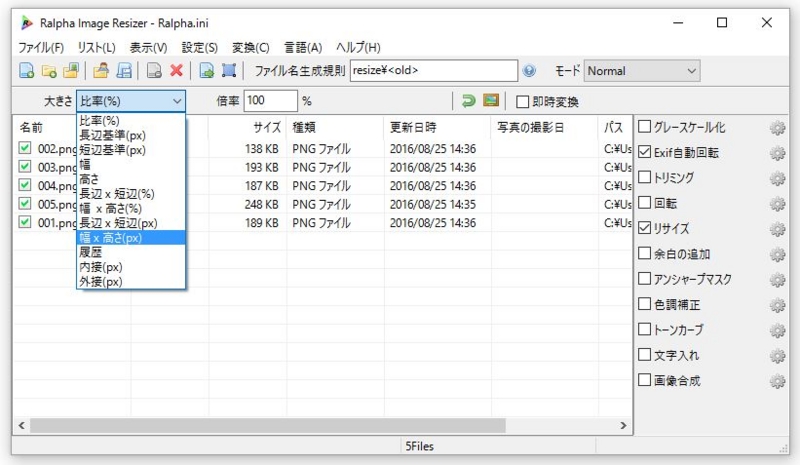The height and width of the screenshot is (465, 800).
Task: Open the ファイル(F) menu
Action: pyautogui.click(x=41, y=47)
